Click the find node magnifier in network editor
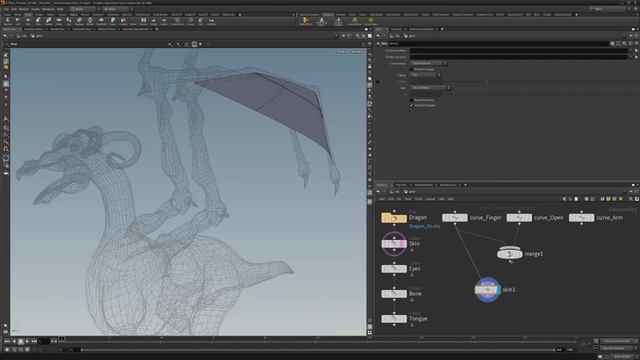Viewport: 640px width, 360px height. point(631,199)
